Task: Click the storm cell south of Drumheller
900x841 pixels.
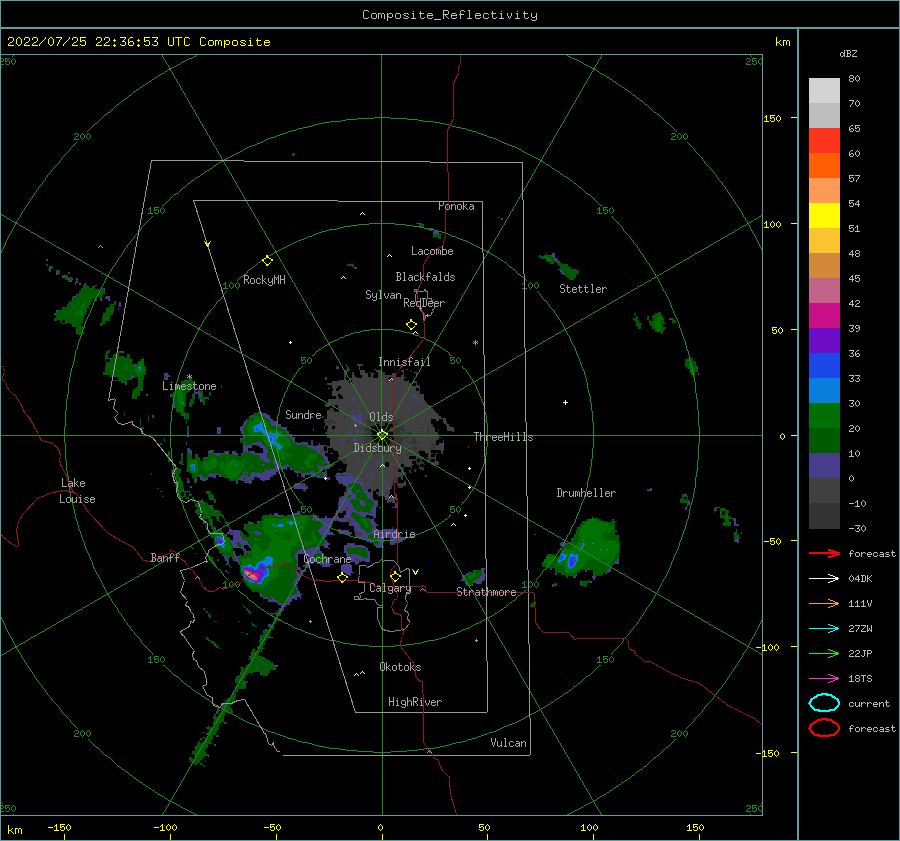Action: [x=583, y=549]
